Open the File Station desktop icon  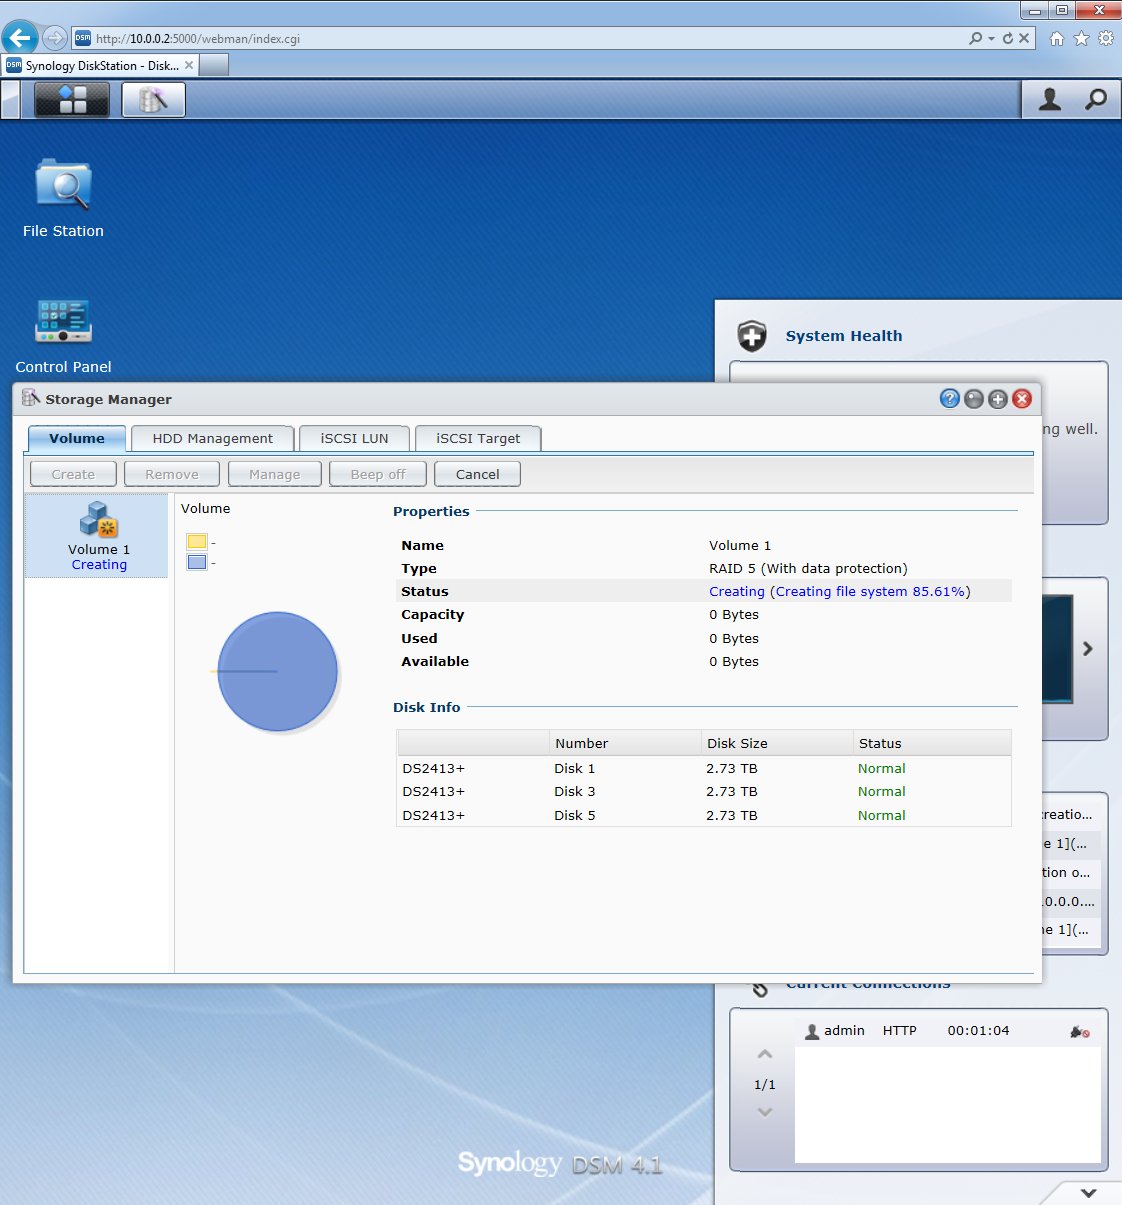coord(63,187)
